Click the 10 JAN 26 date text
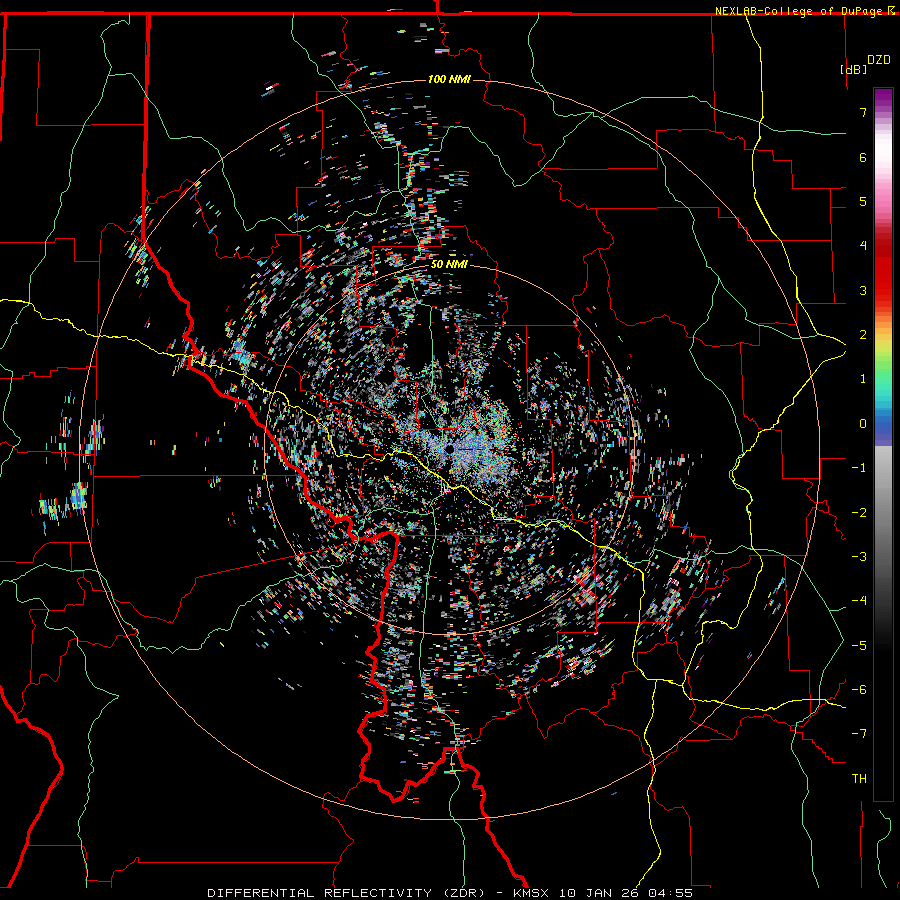The height and width of the screenshot is (900, 900). 599,893
